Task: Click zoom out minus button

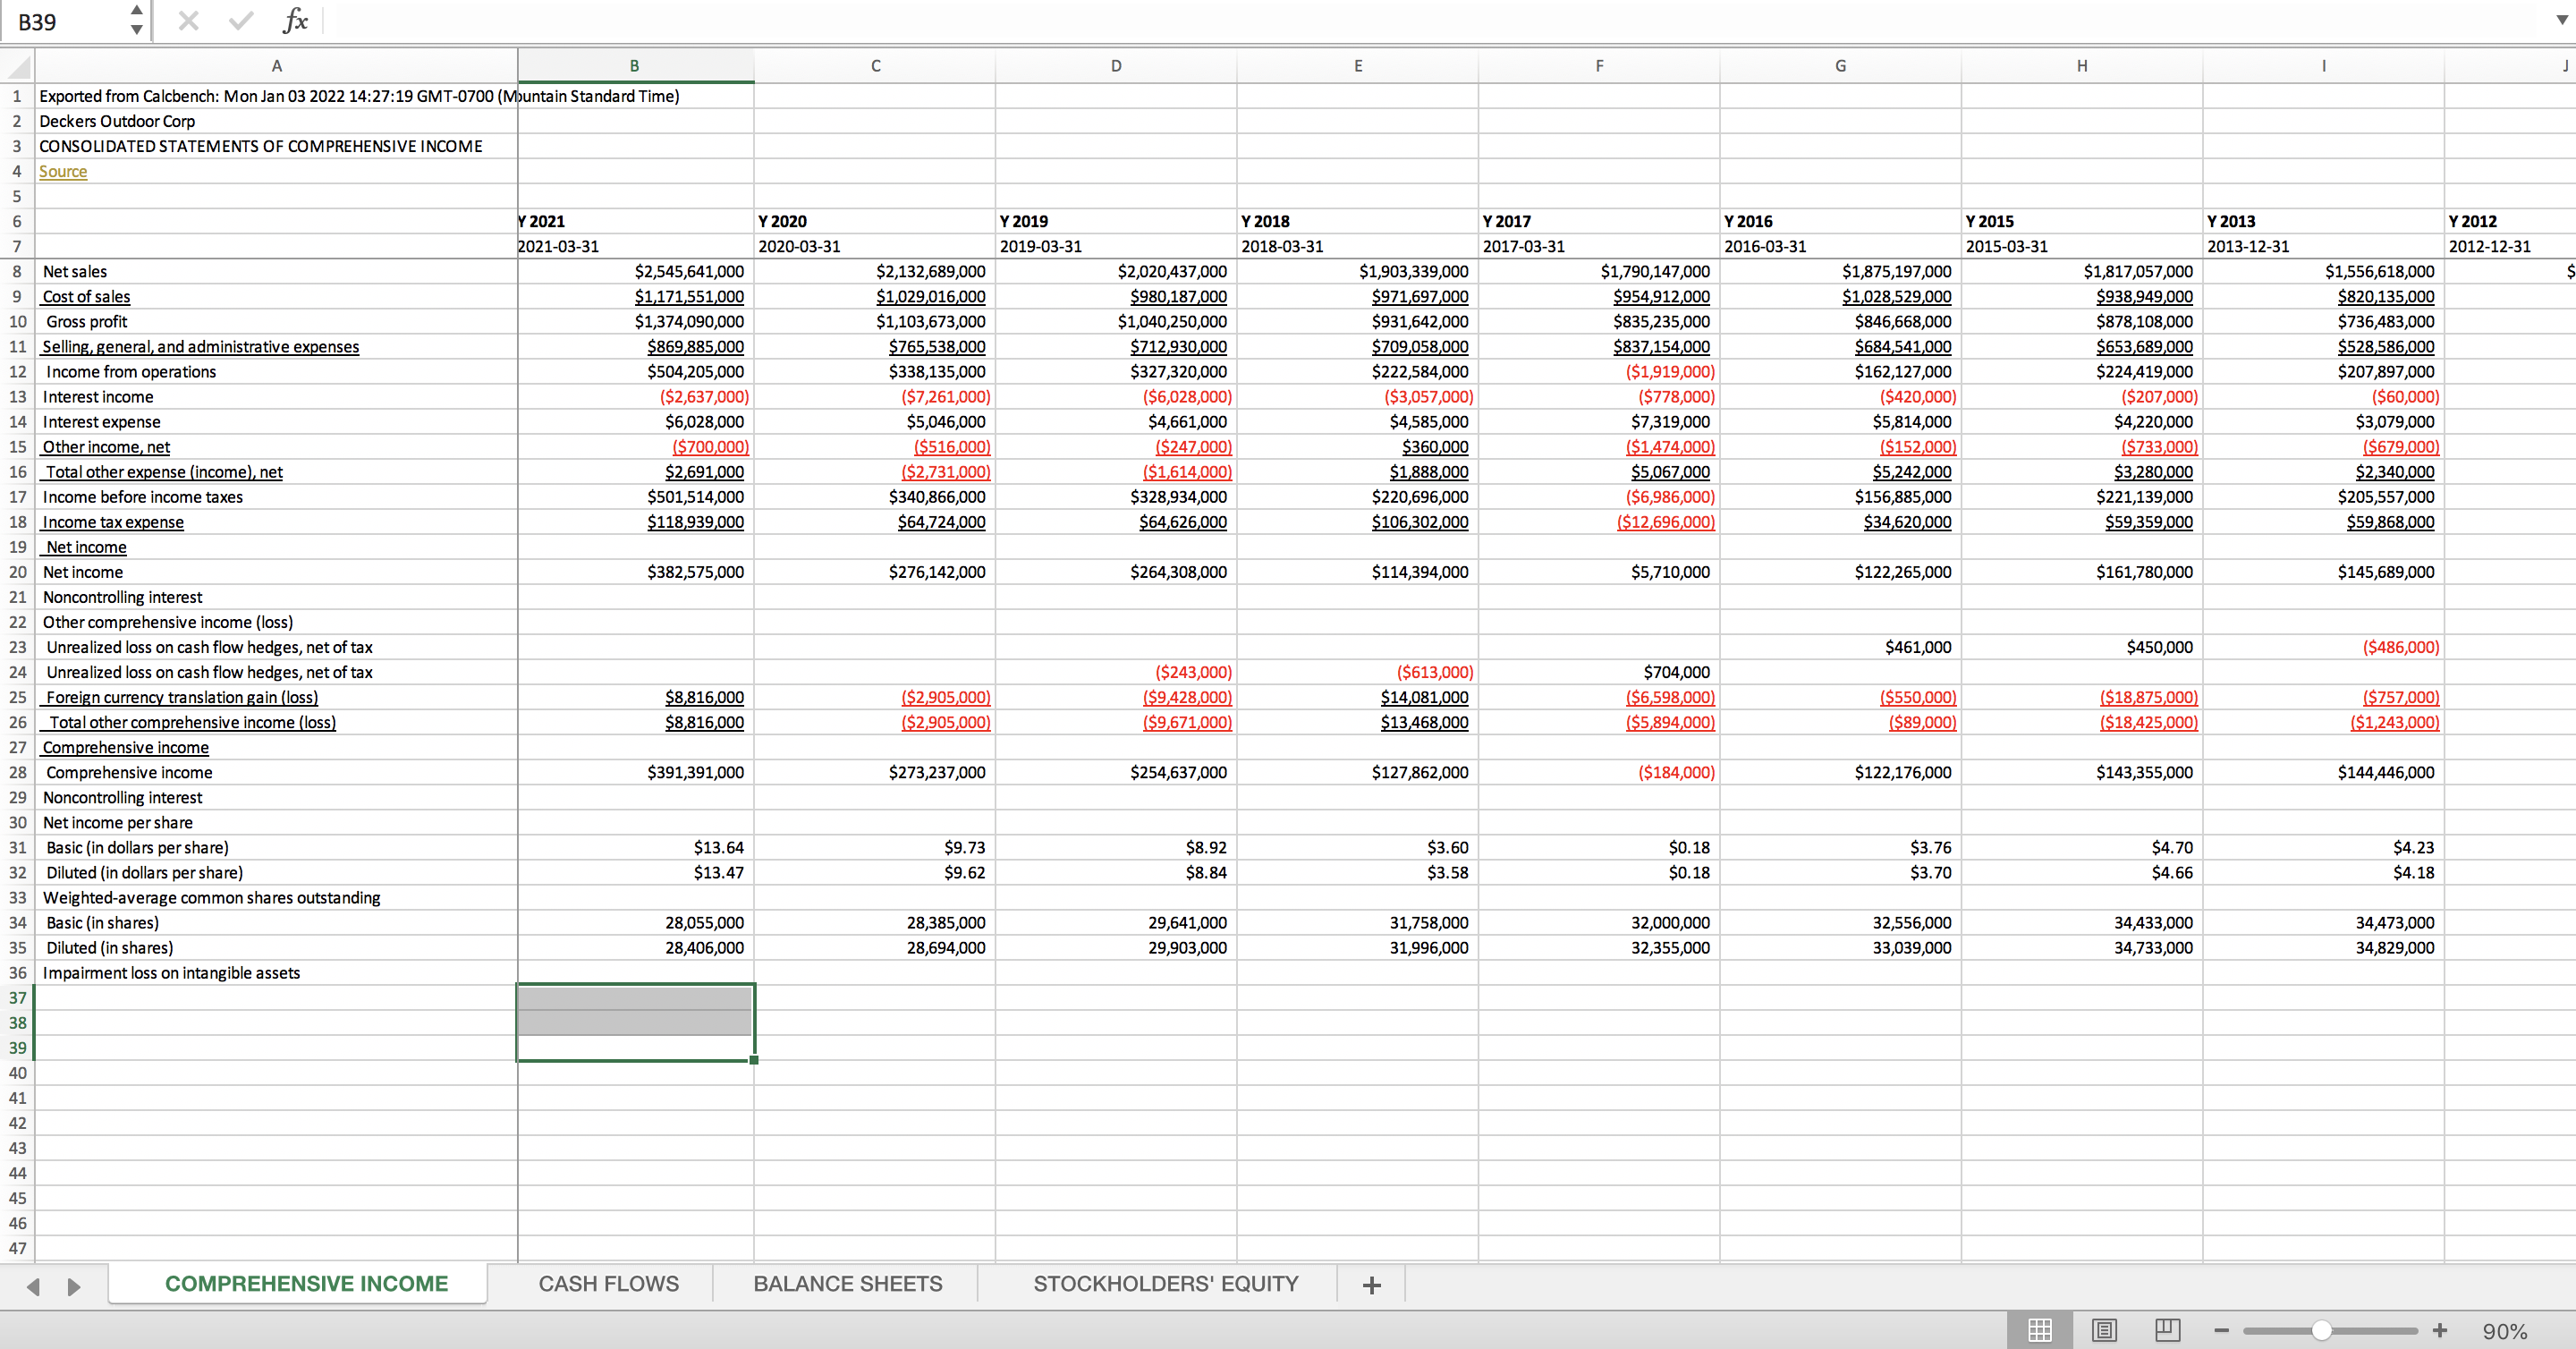Action: [2222, 1330]
